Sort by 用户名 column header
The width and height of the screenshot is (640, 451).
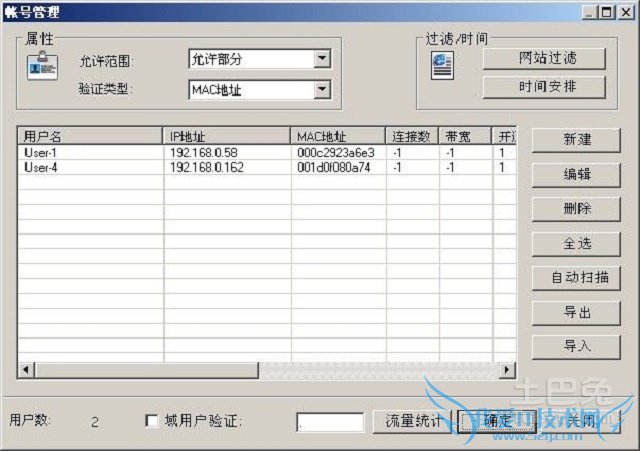pos(90,136)
